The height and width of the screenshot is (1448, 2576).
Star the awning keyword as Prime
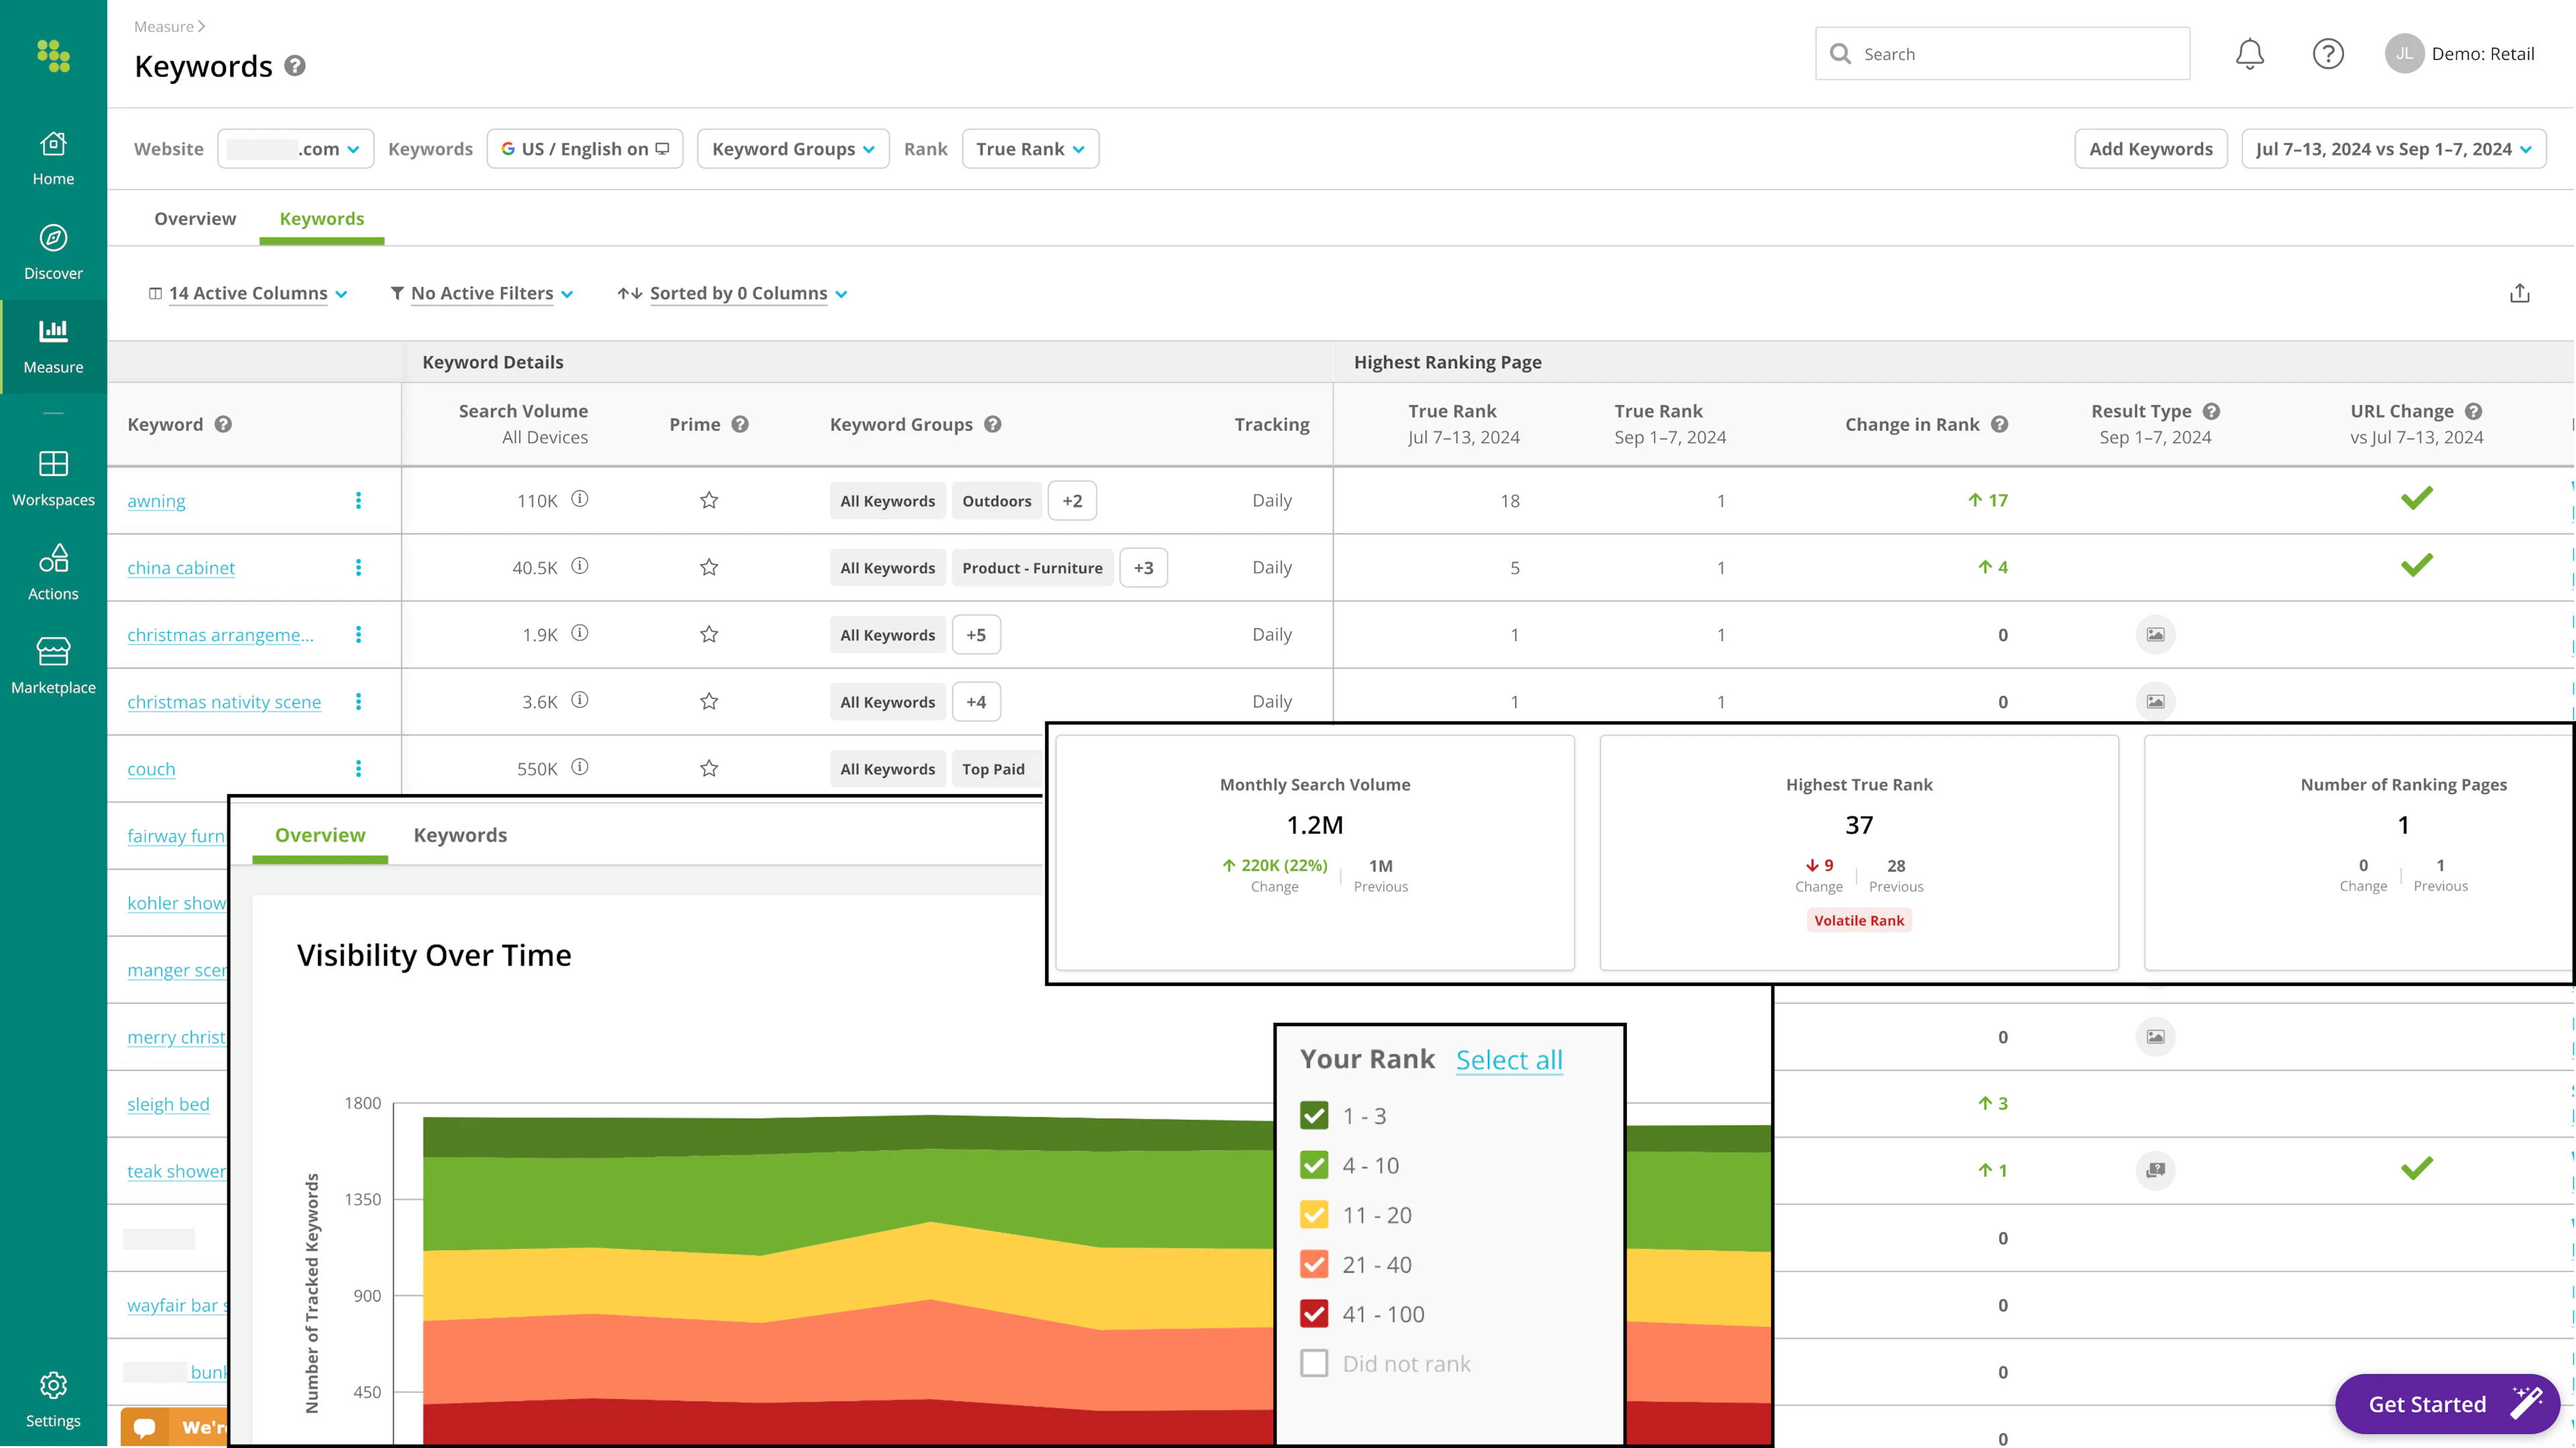(709, 500)
